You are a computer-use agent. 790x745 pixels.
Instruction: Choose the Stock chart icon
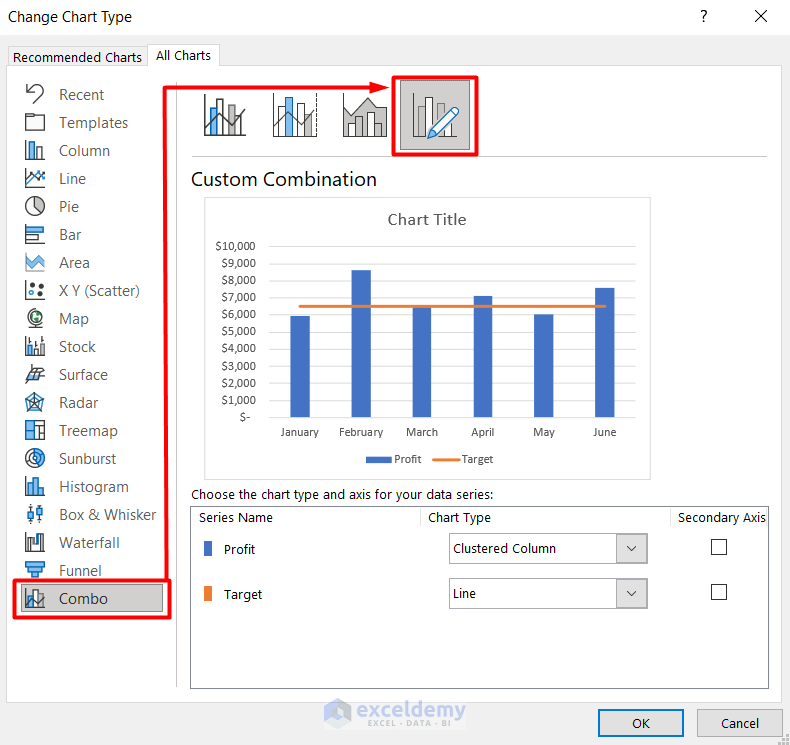tap(35, 347)
